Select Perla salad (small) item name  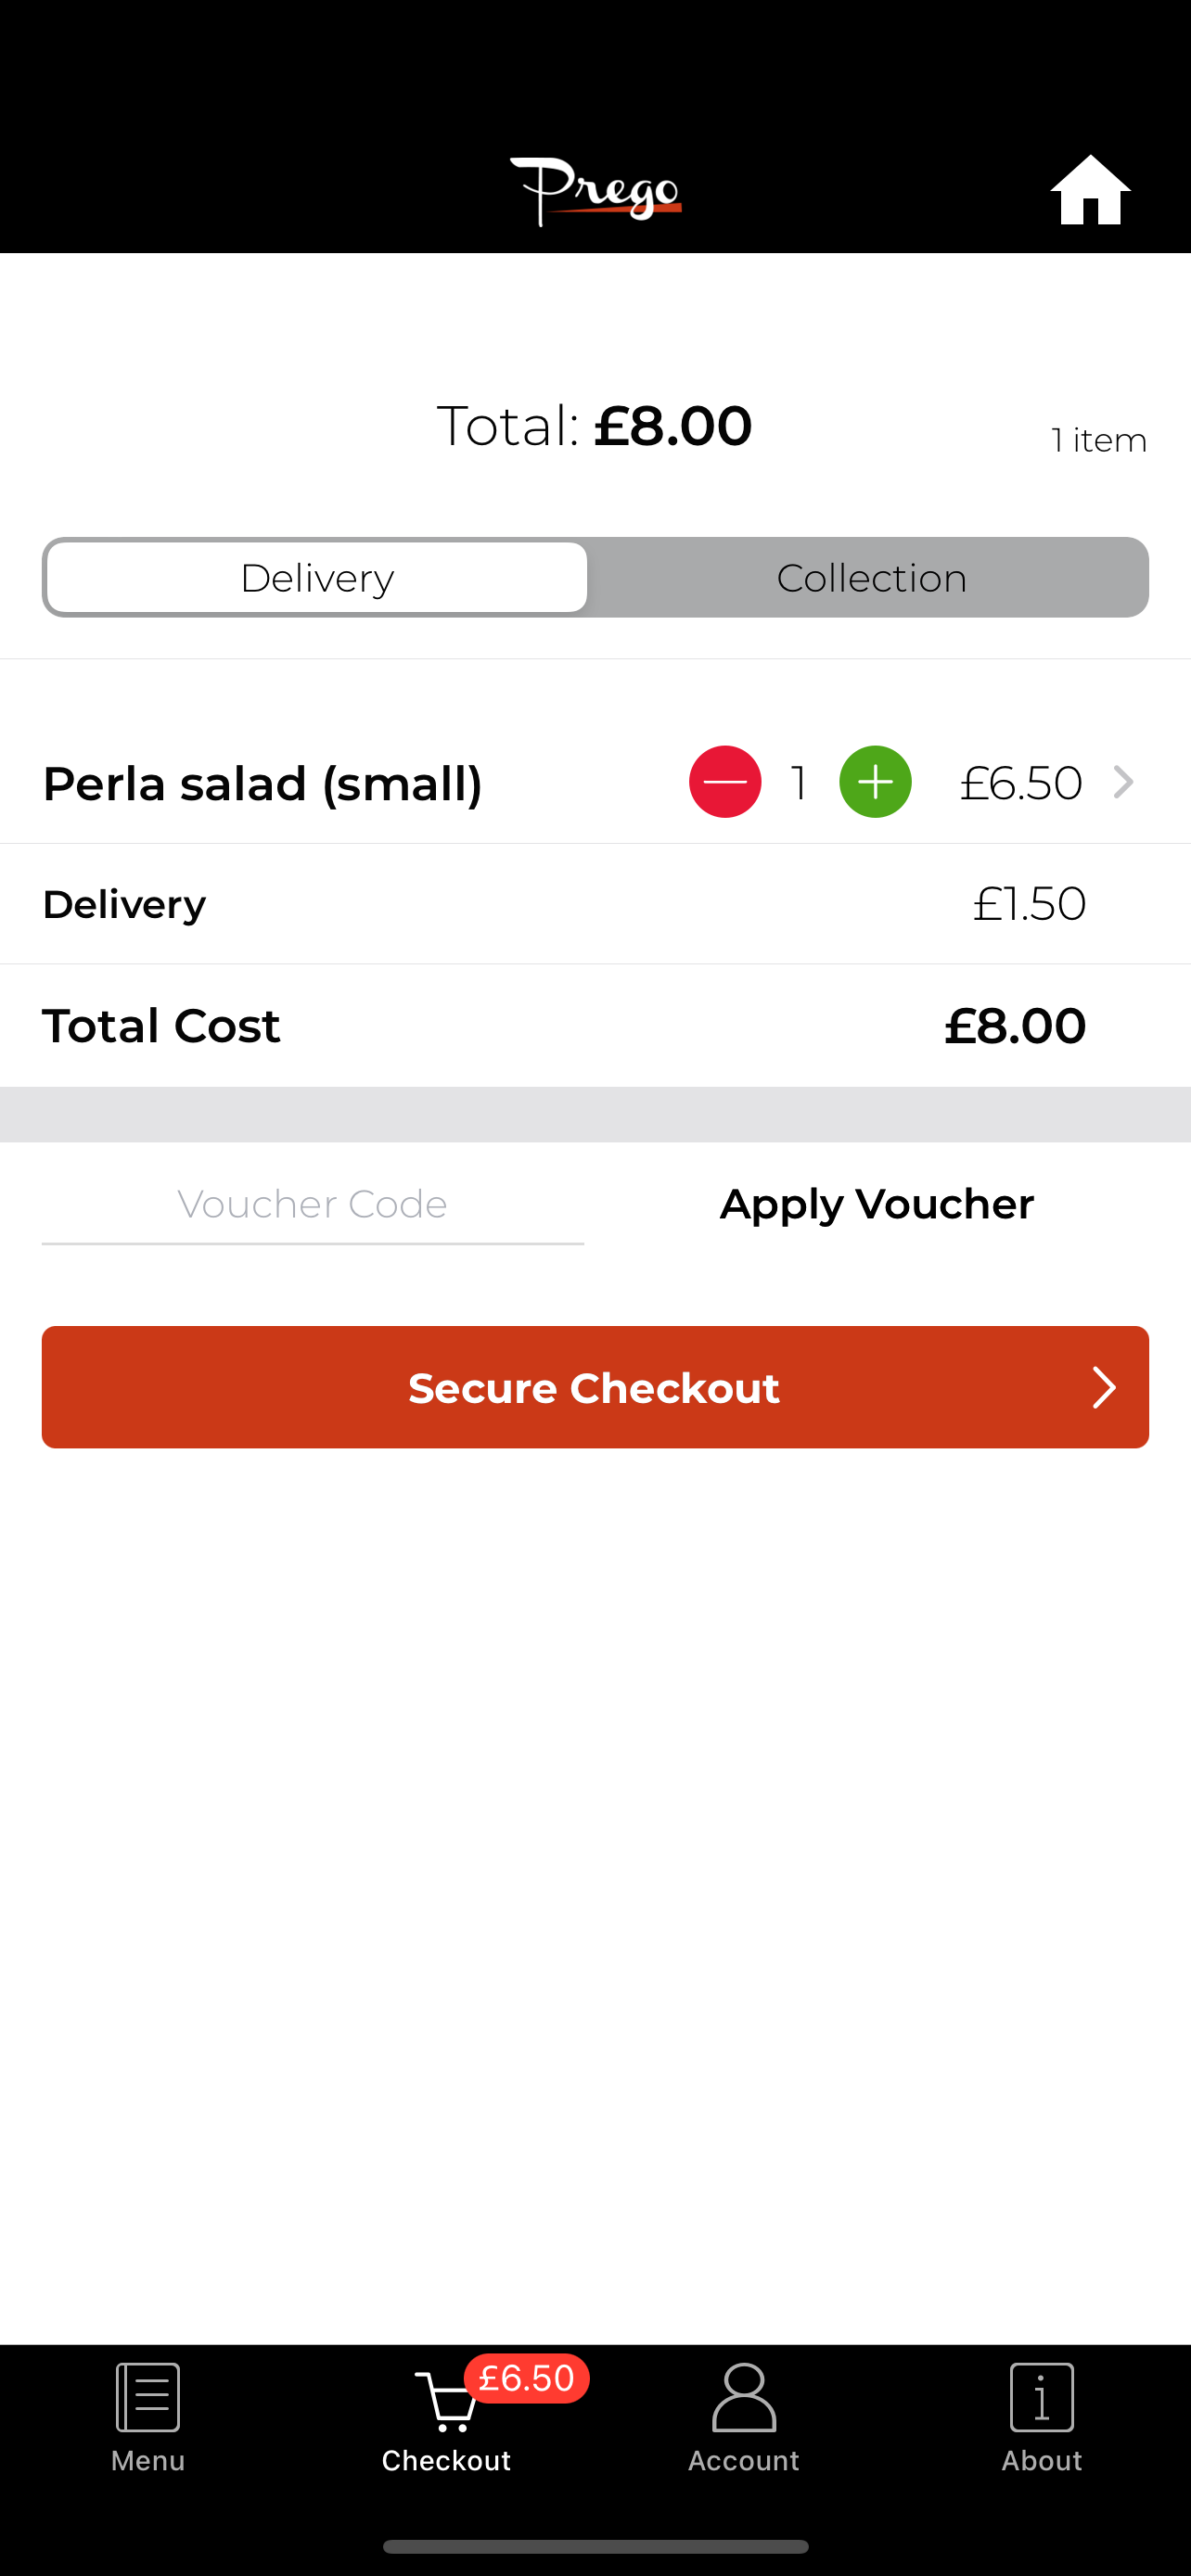point(262,784)
